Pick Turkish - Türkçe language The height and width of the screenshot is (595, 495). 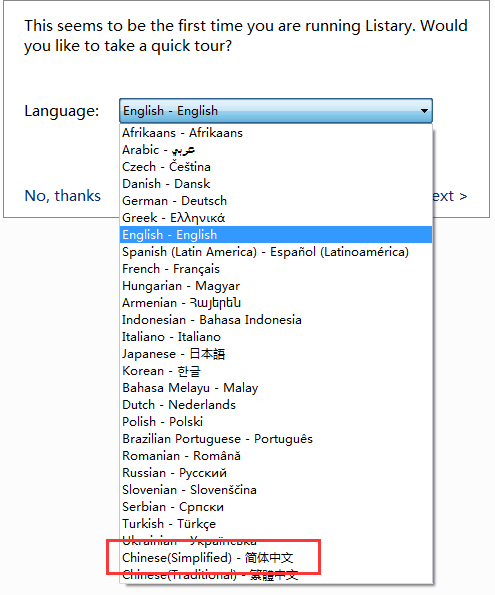pyautogui.click(x=276, y=524)
